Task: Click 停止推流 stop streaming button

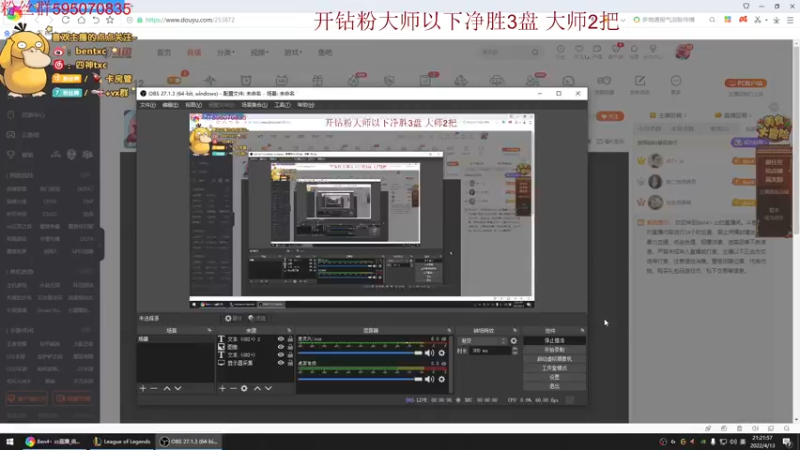Action: coord(554,340)
